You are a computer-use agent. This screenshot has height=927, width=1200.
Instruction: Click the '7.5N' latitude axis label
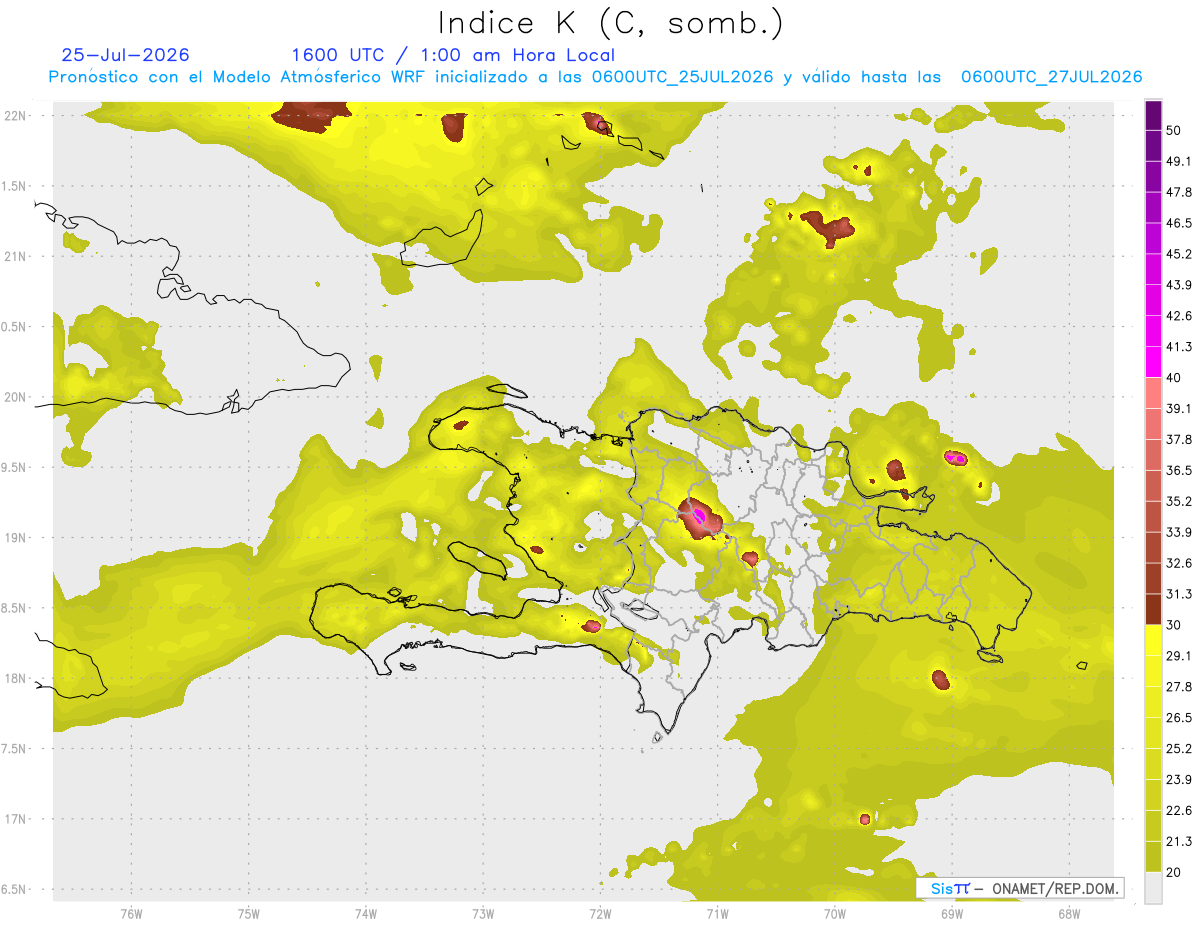coord(15,748)
